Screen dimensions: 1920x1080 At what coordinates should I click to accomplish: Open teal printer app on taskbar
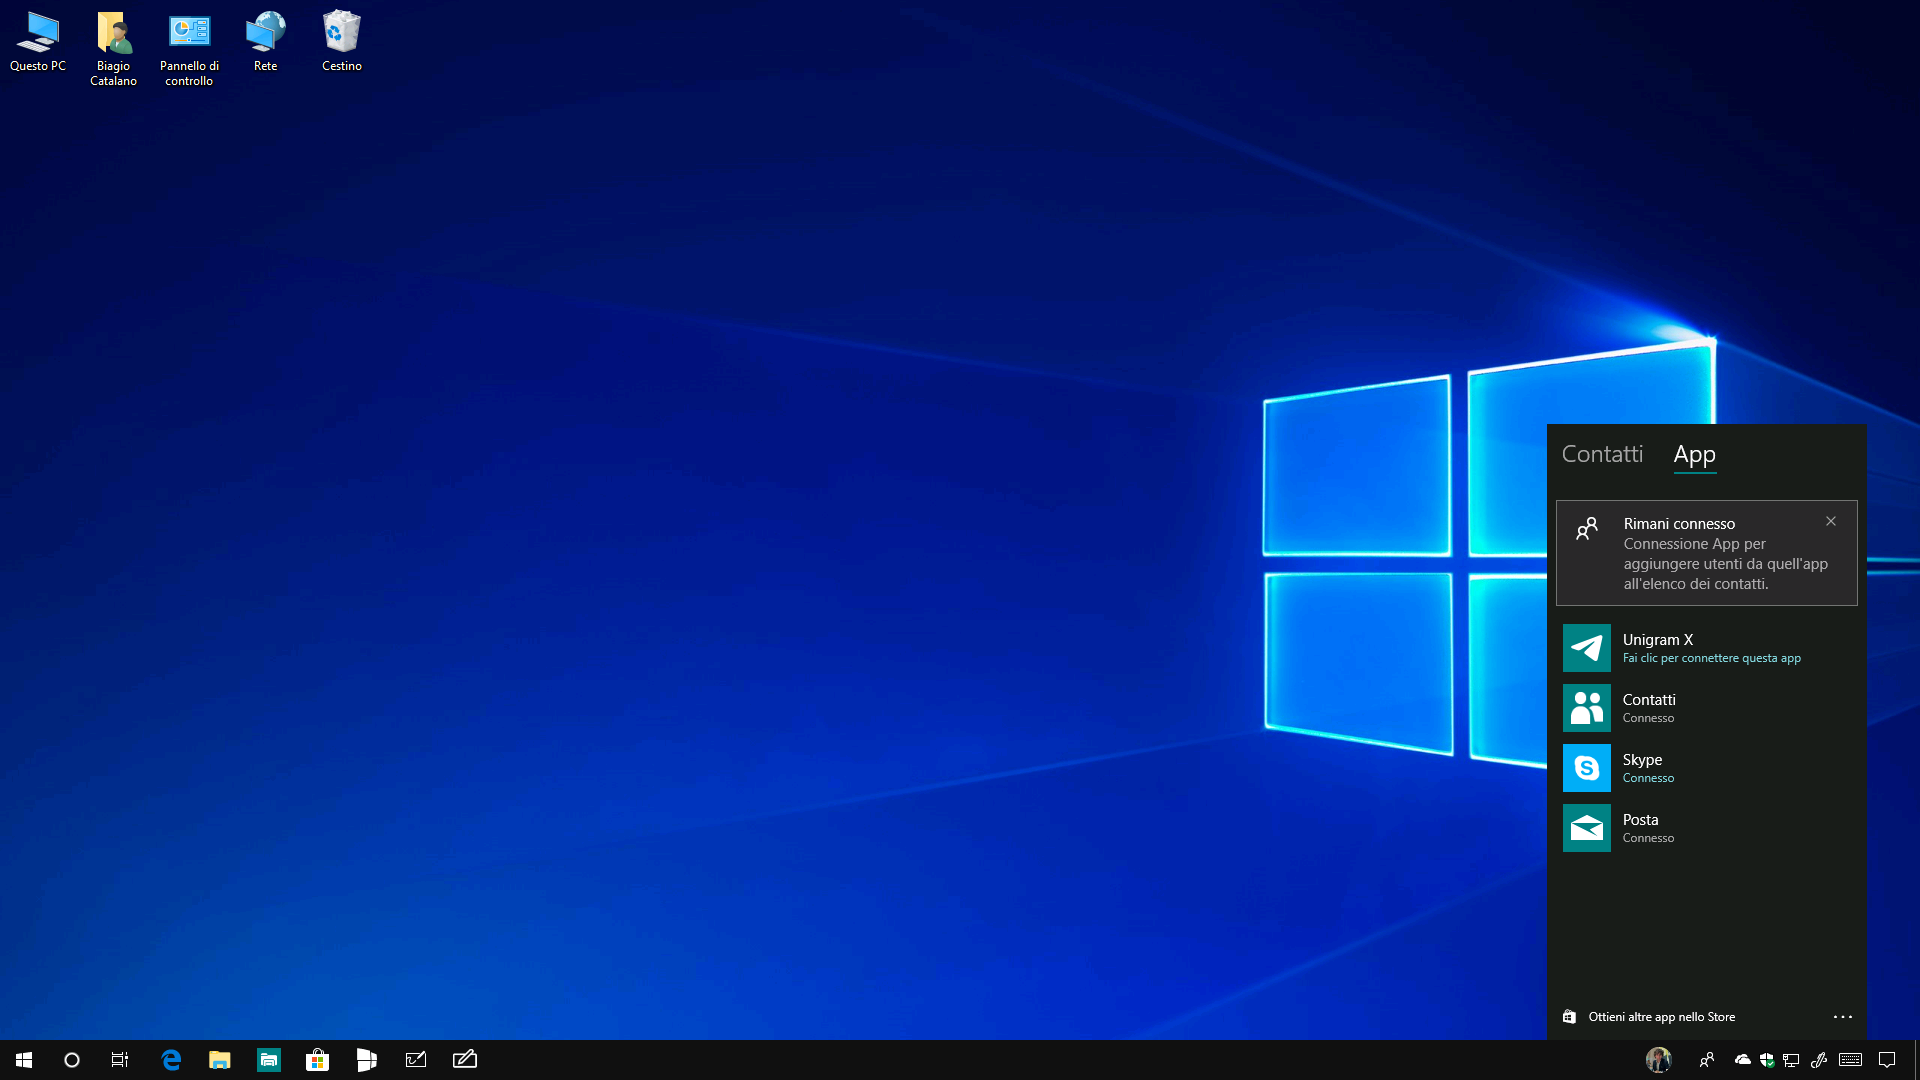point(269,1060)
